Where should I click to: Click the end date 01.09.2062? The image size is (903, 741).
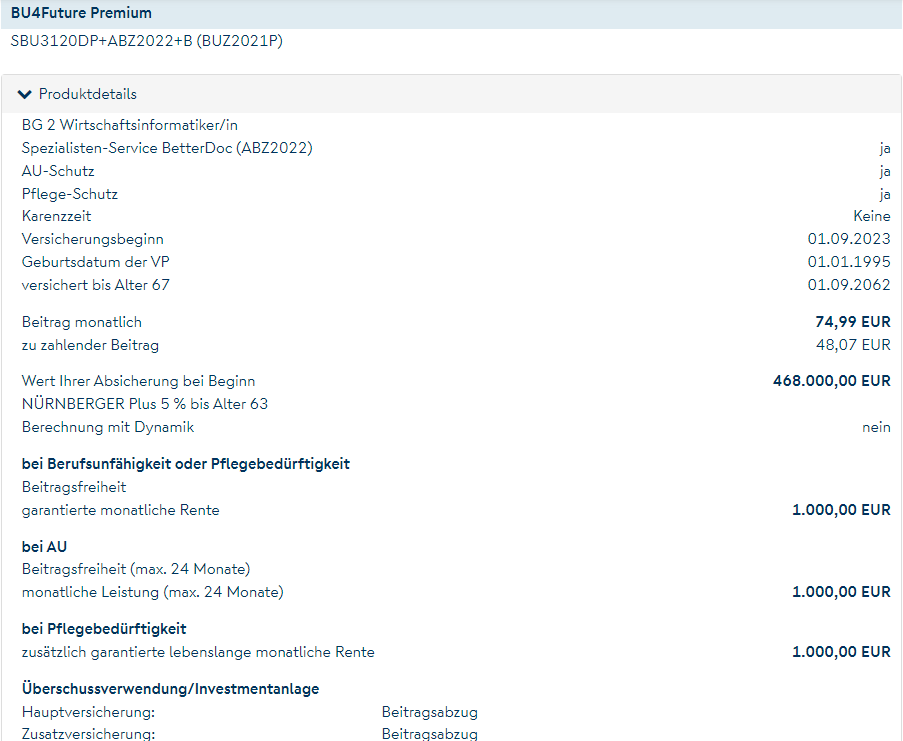click(848, 285)
